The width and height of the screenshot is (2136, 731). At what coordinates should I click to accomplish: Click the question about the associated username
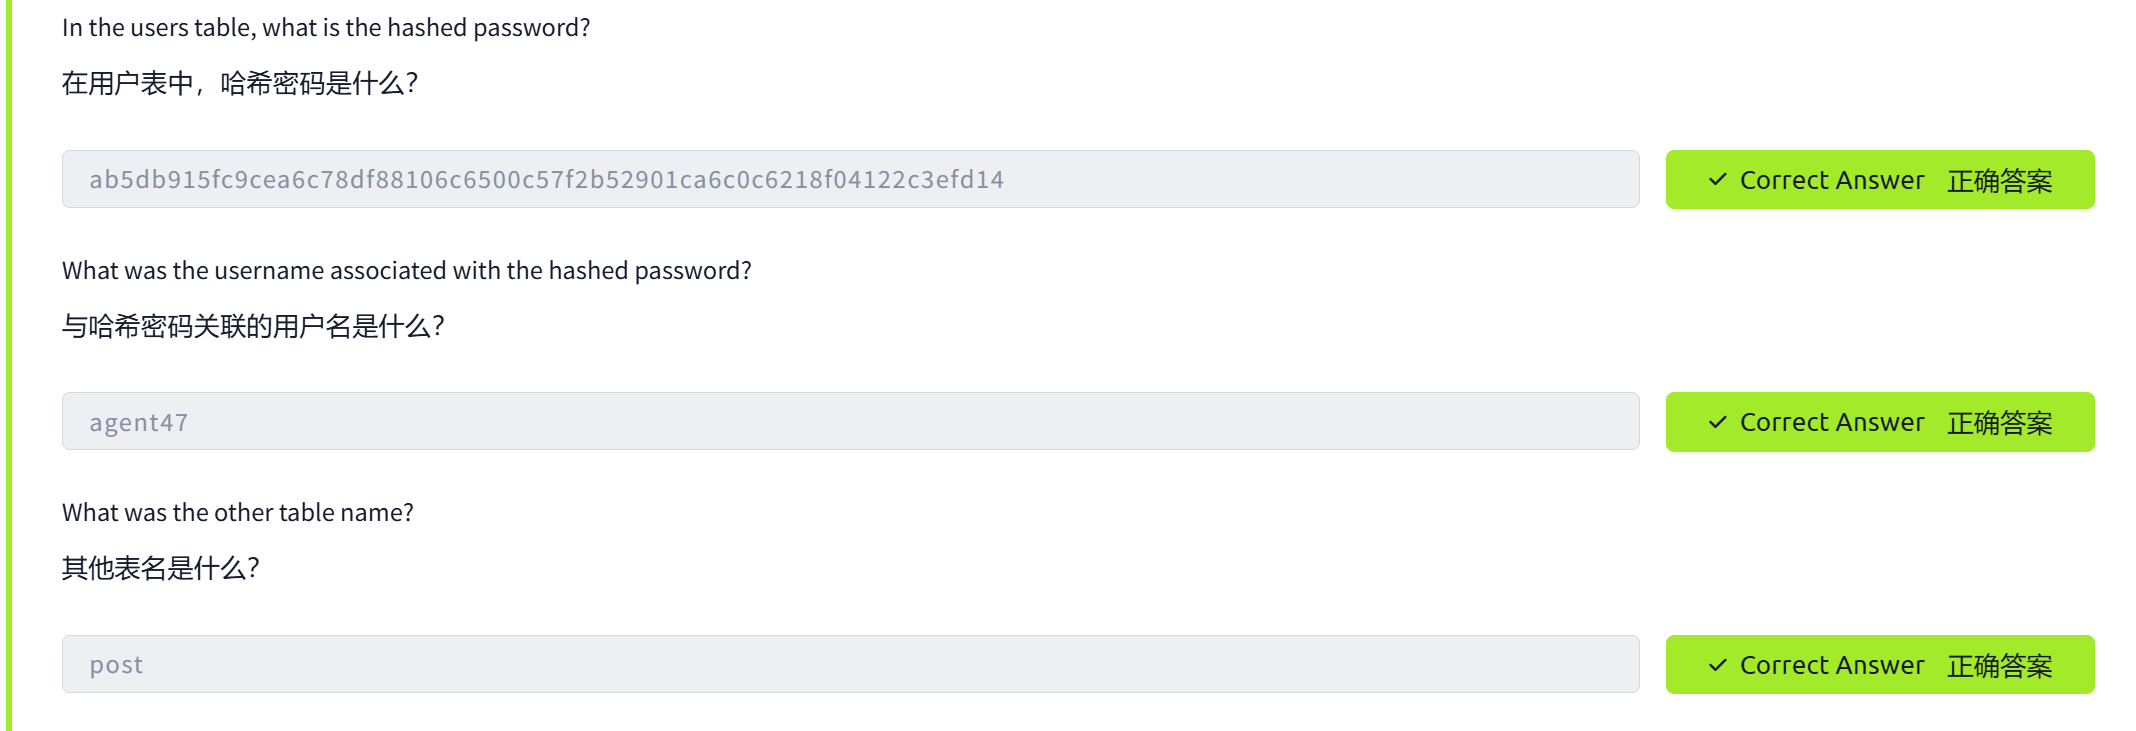406,271
